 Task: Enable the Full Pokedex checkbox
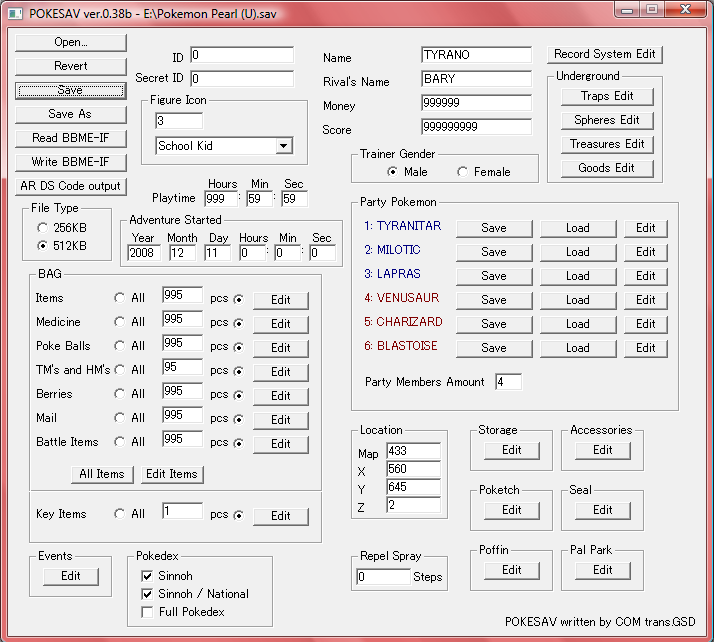click(x=147, y=612)
